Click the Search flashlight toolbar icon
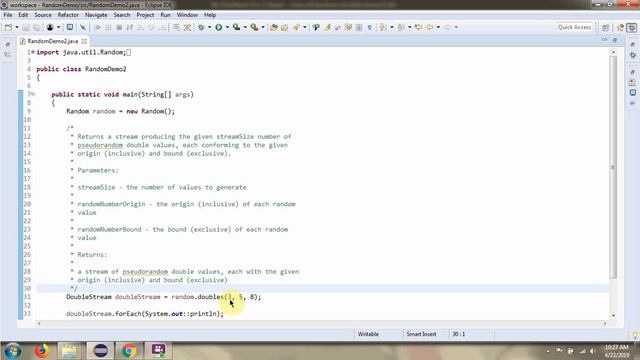The width and height of the screenshot is (640, 360). (x=296, y=27)
